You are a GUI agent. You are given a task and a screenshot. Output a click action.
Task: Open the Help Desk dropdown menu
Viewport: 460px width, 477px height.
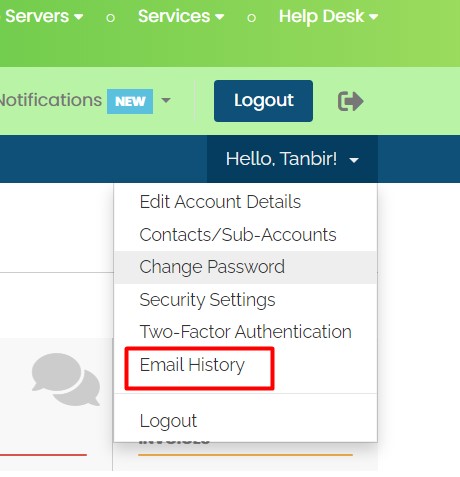pos(328,16)
